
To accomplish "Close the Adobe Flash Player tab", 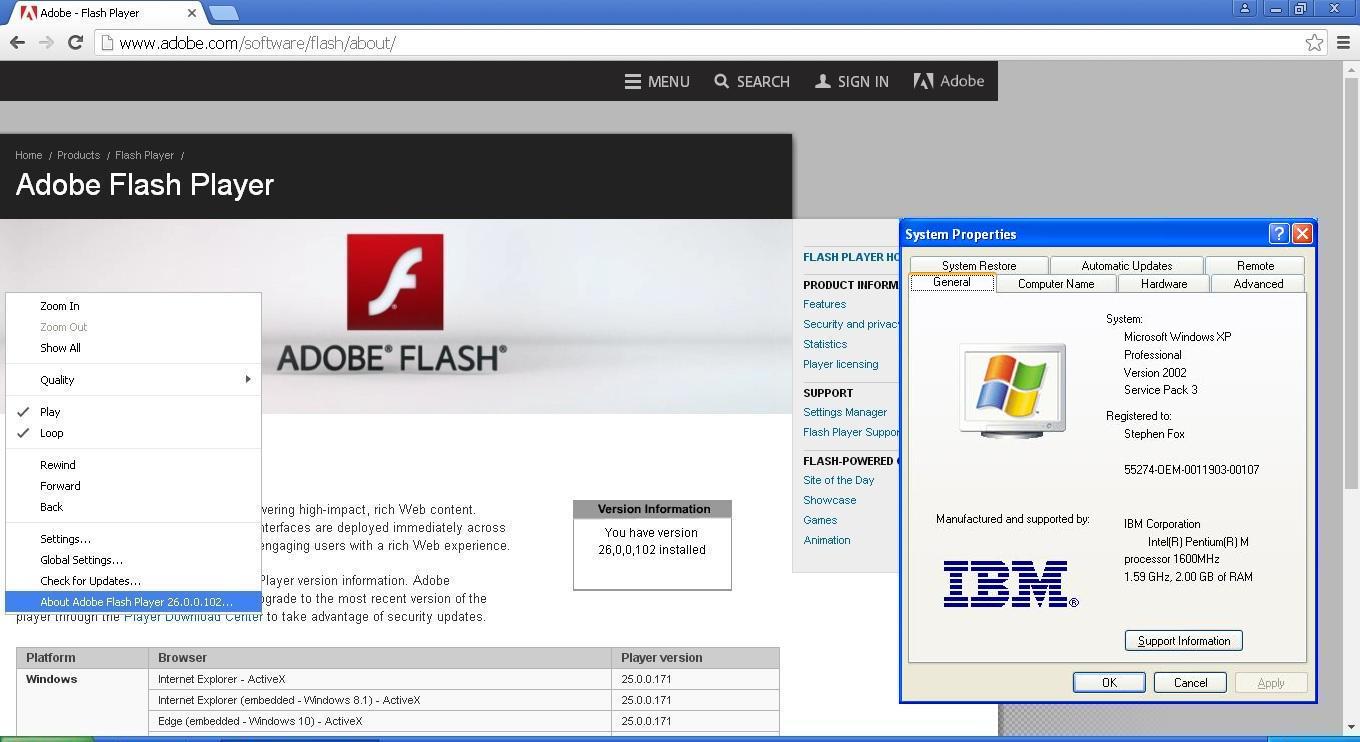I will pos(192,13).
